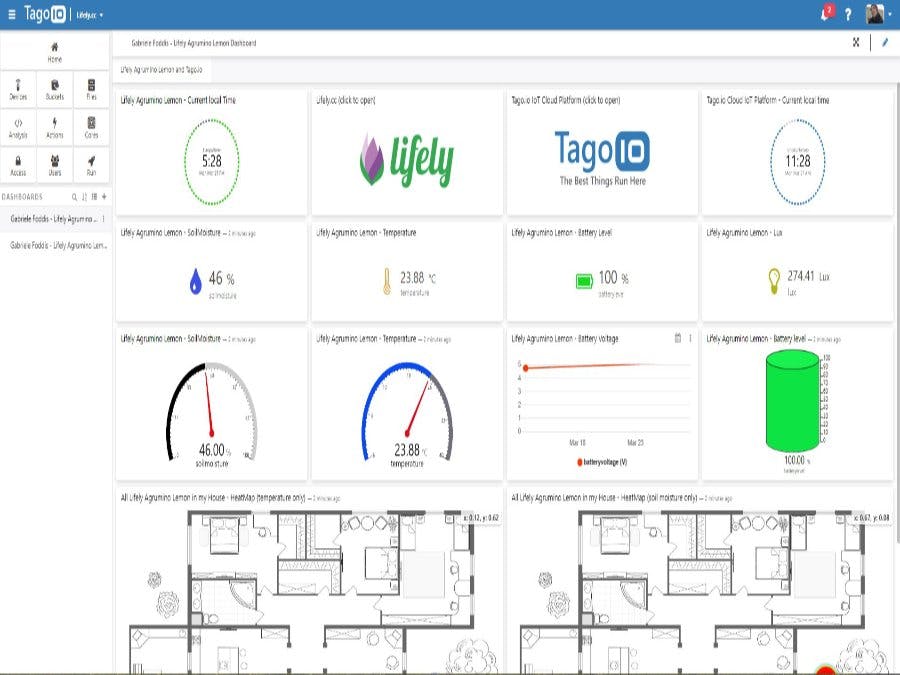The image size is (900, 675).
Task: Open the lifely.cc account dropdown
Action: click(x=90, y=15)
